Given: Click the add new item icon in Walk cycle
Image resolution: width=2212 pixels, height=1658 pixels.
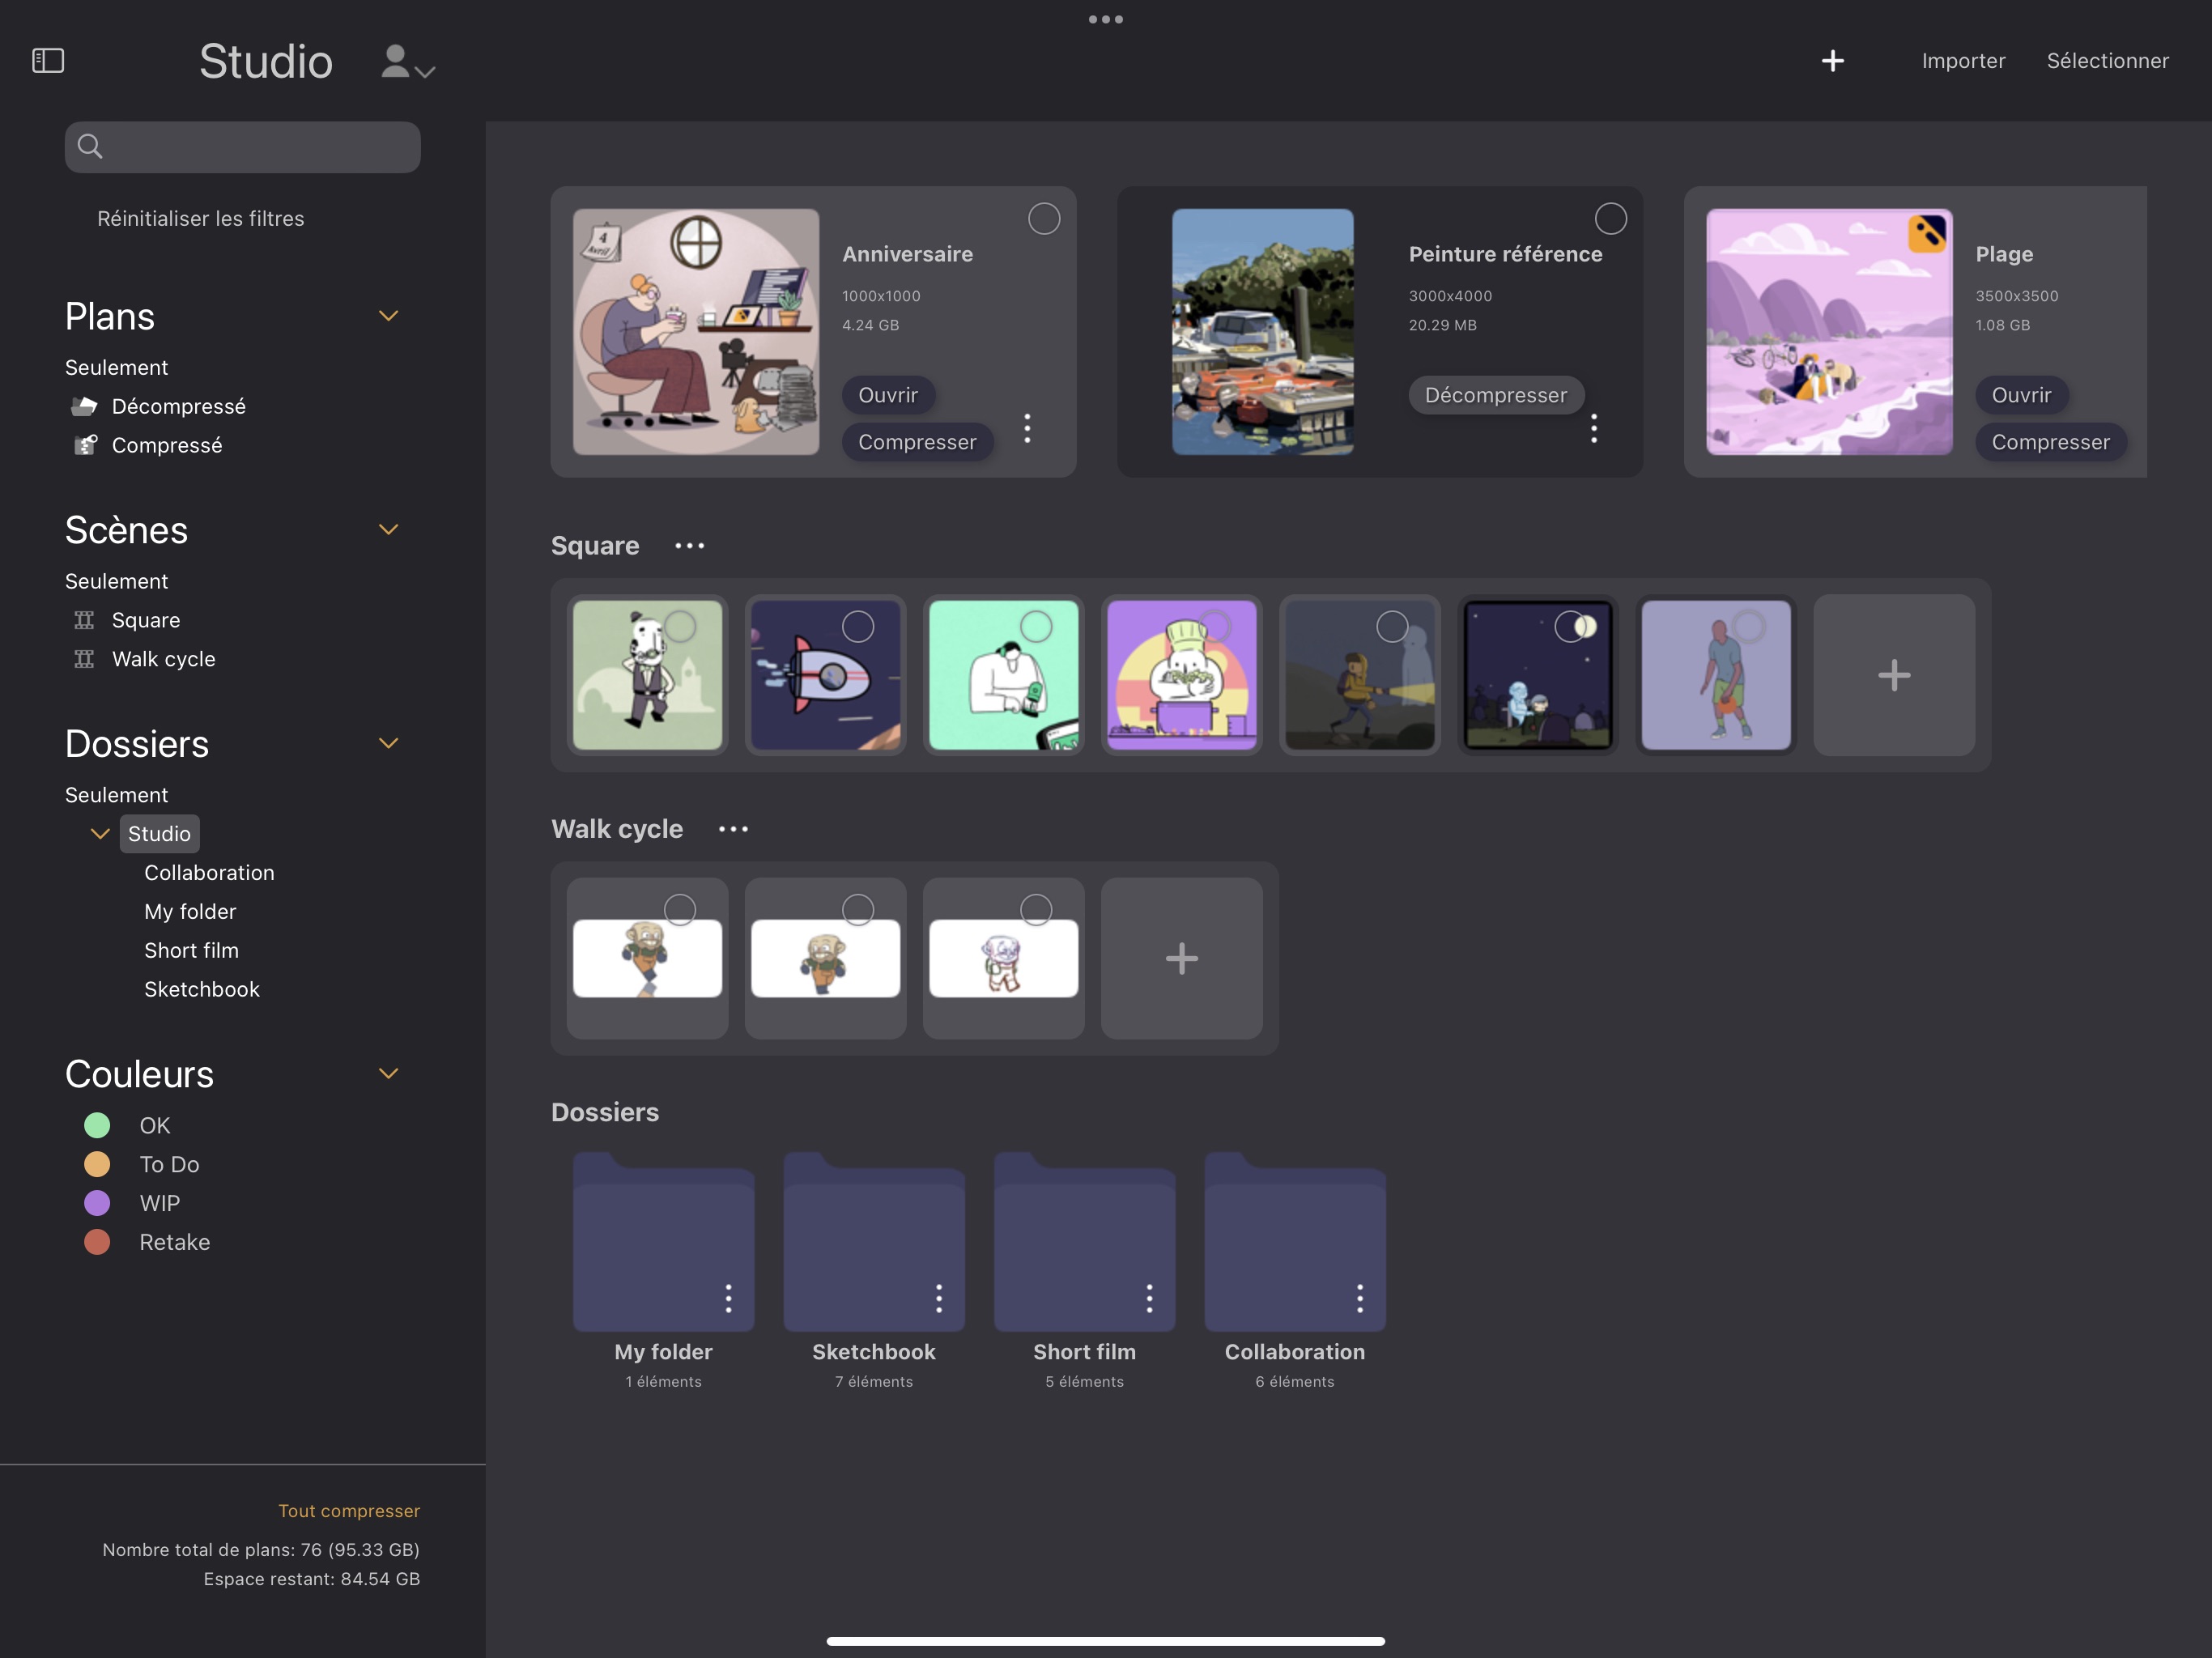Looking at the screenshot, I should tap(1183, 956).
